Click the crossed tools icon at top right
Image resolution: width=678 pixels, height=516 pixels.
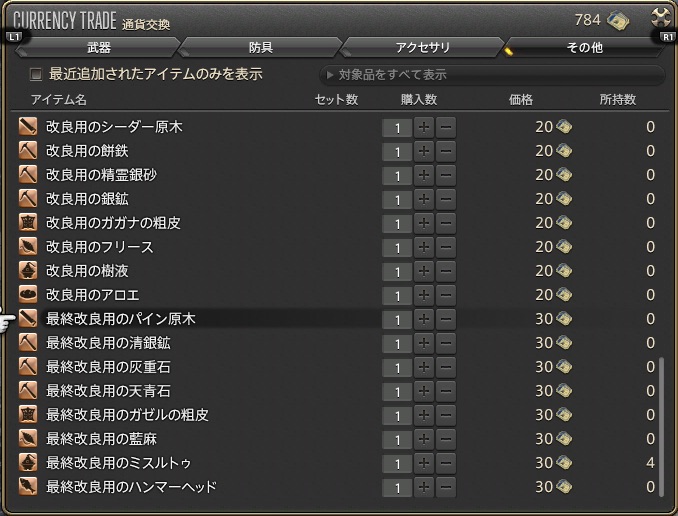[x=660, y=18]
